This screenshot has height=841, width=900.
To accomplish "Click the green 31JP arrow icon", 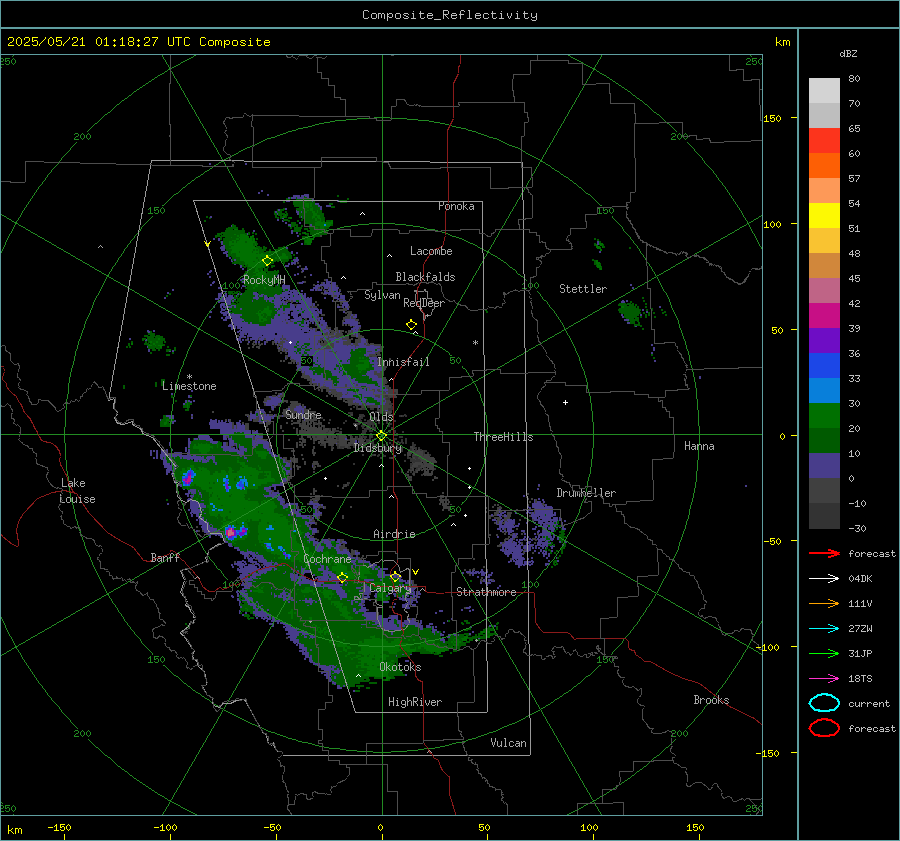I will [824, 653].
